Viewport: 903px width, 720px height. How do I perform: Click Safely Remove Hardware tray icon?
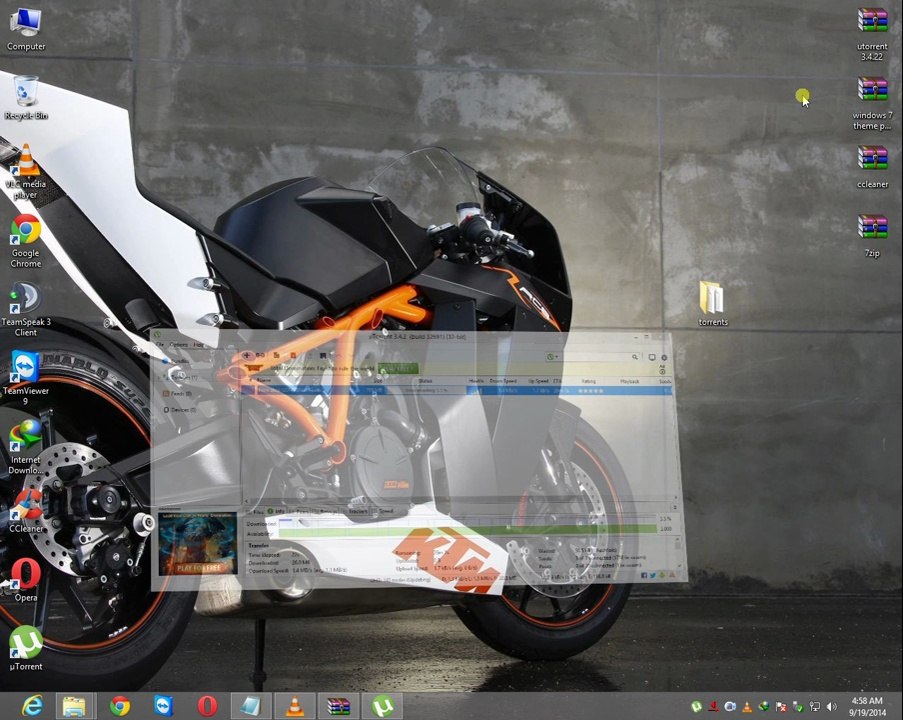[x=798, y=706]
